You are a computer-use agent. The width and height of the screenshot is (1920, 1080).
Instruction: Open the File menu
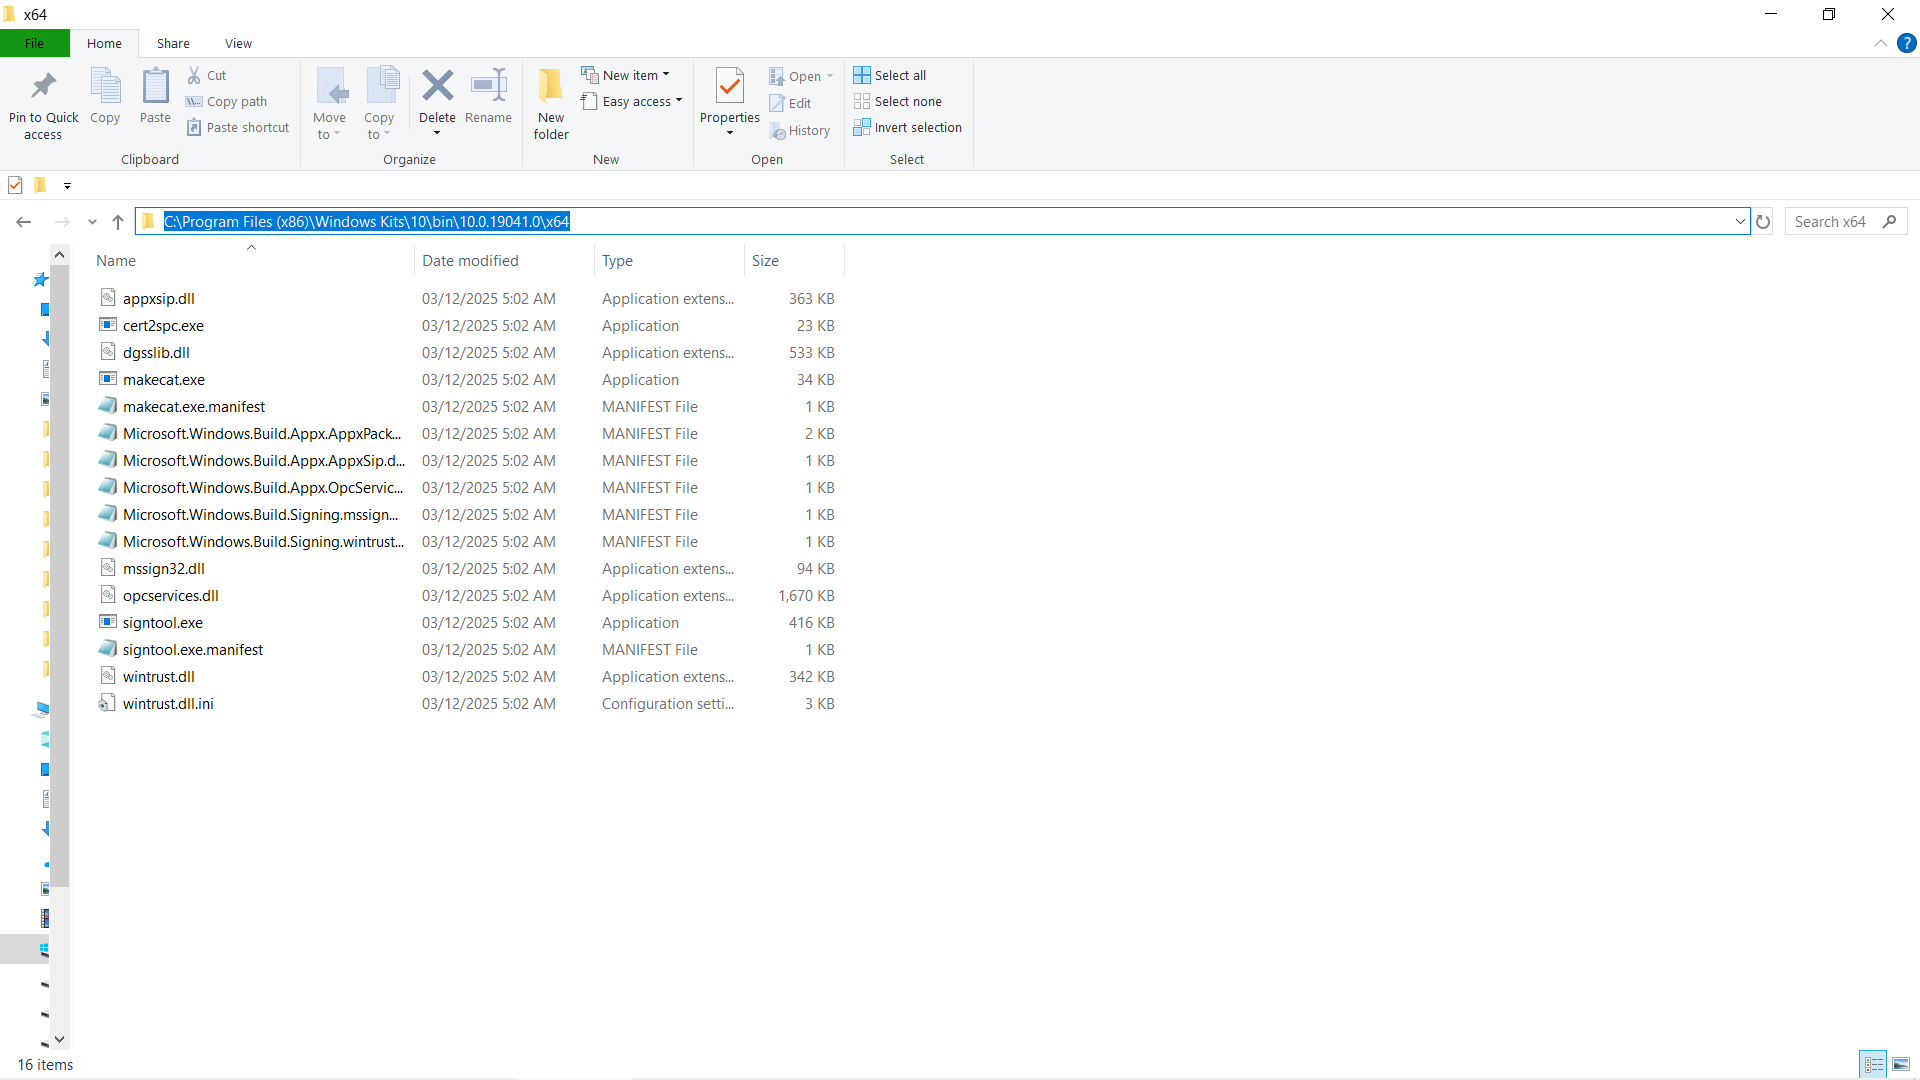click(34, 43)
